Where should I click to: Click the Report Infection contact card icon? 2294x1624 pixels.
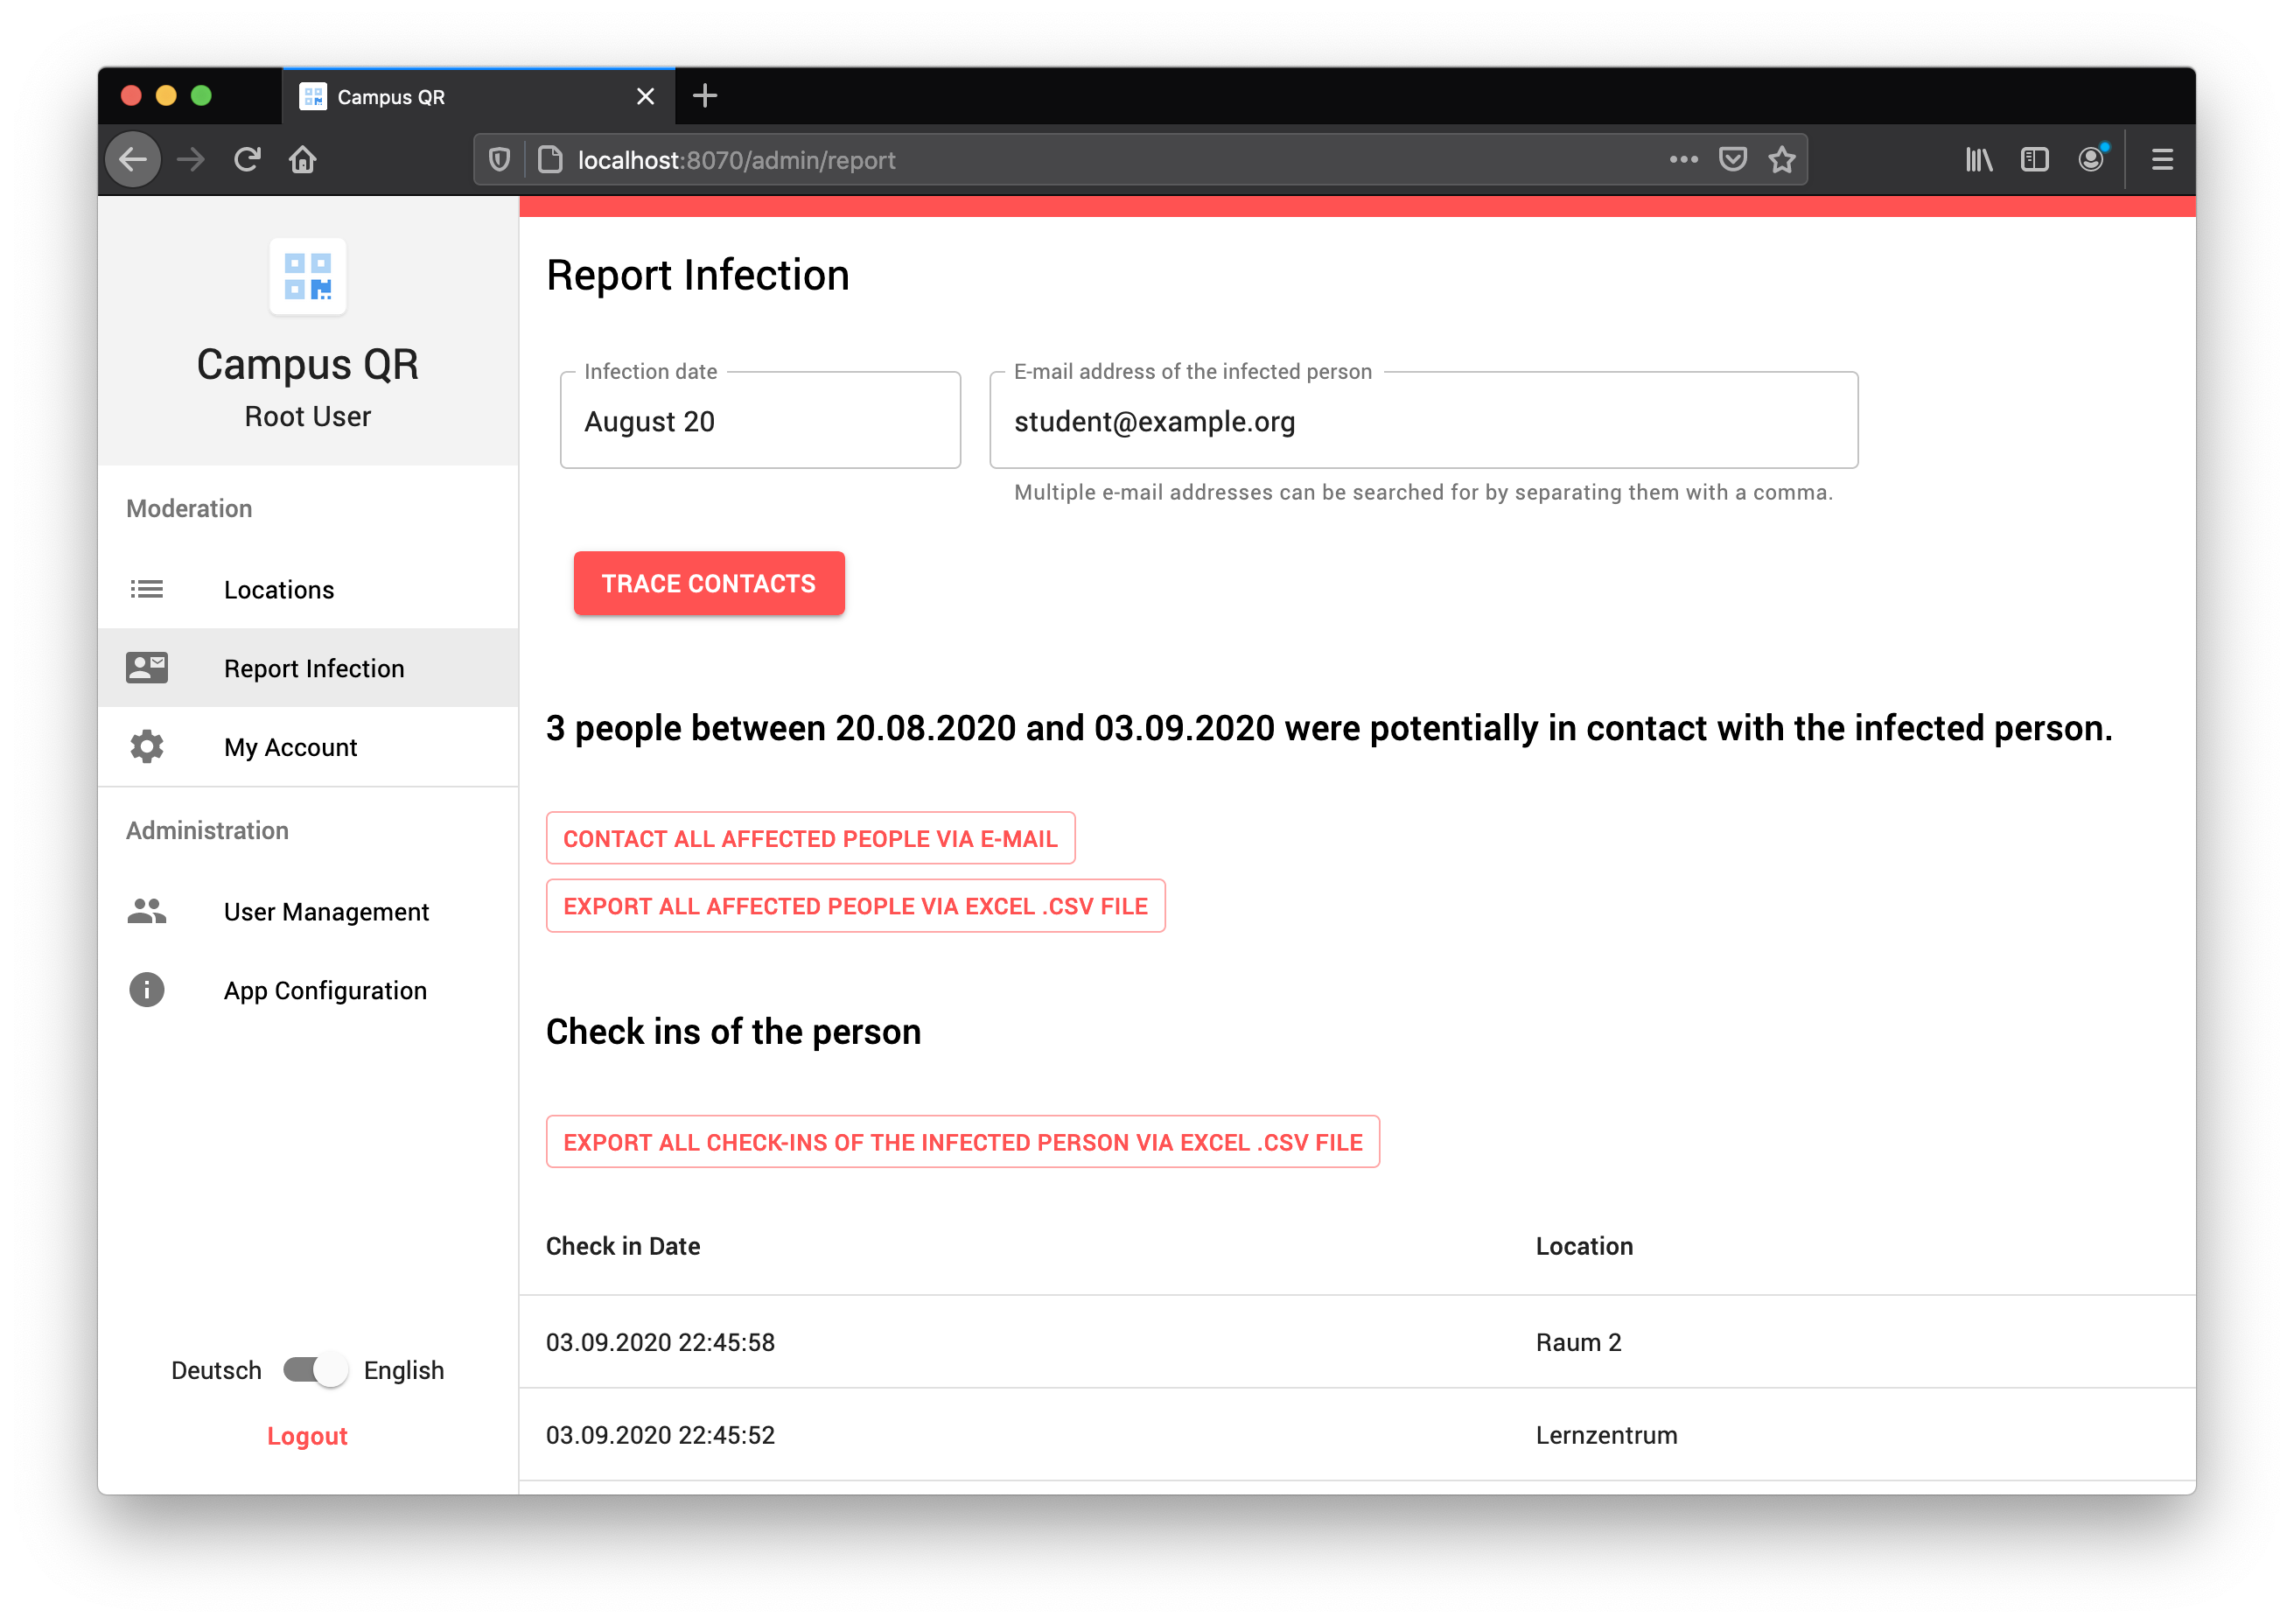(147, 668)
